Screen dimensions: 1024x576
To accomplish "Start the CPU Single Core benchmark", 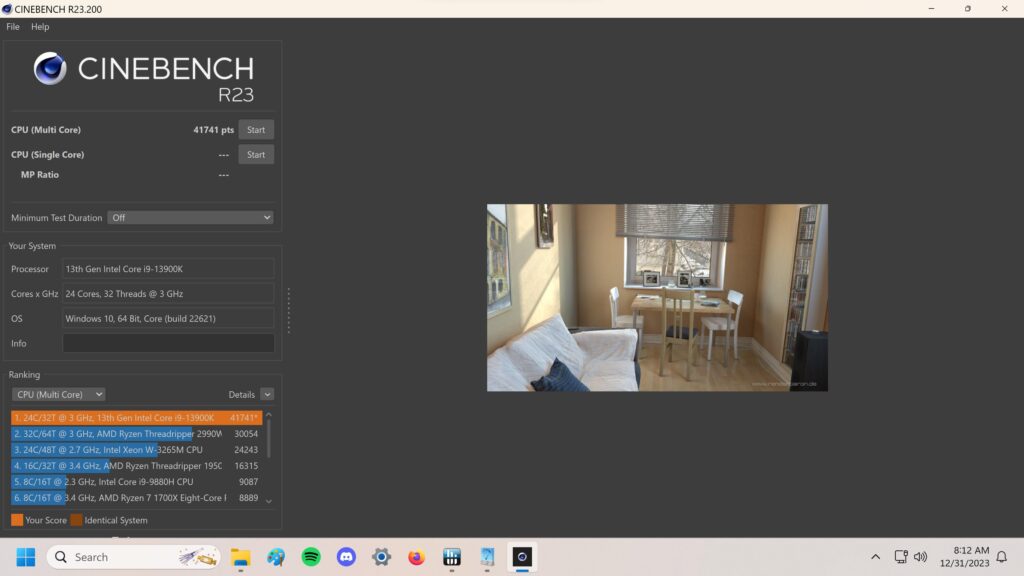I will coord(256,154).
